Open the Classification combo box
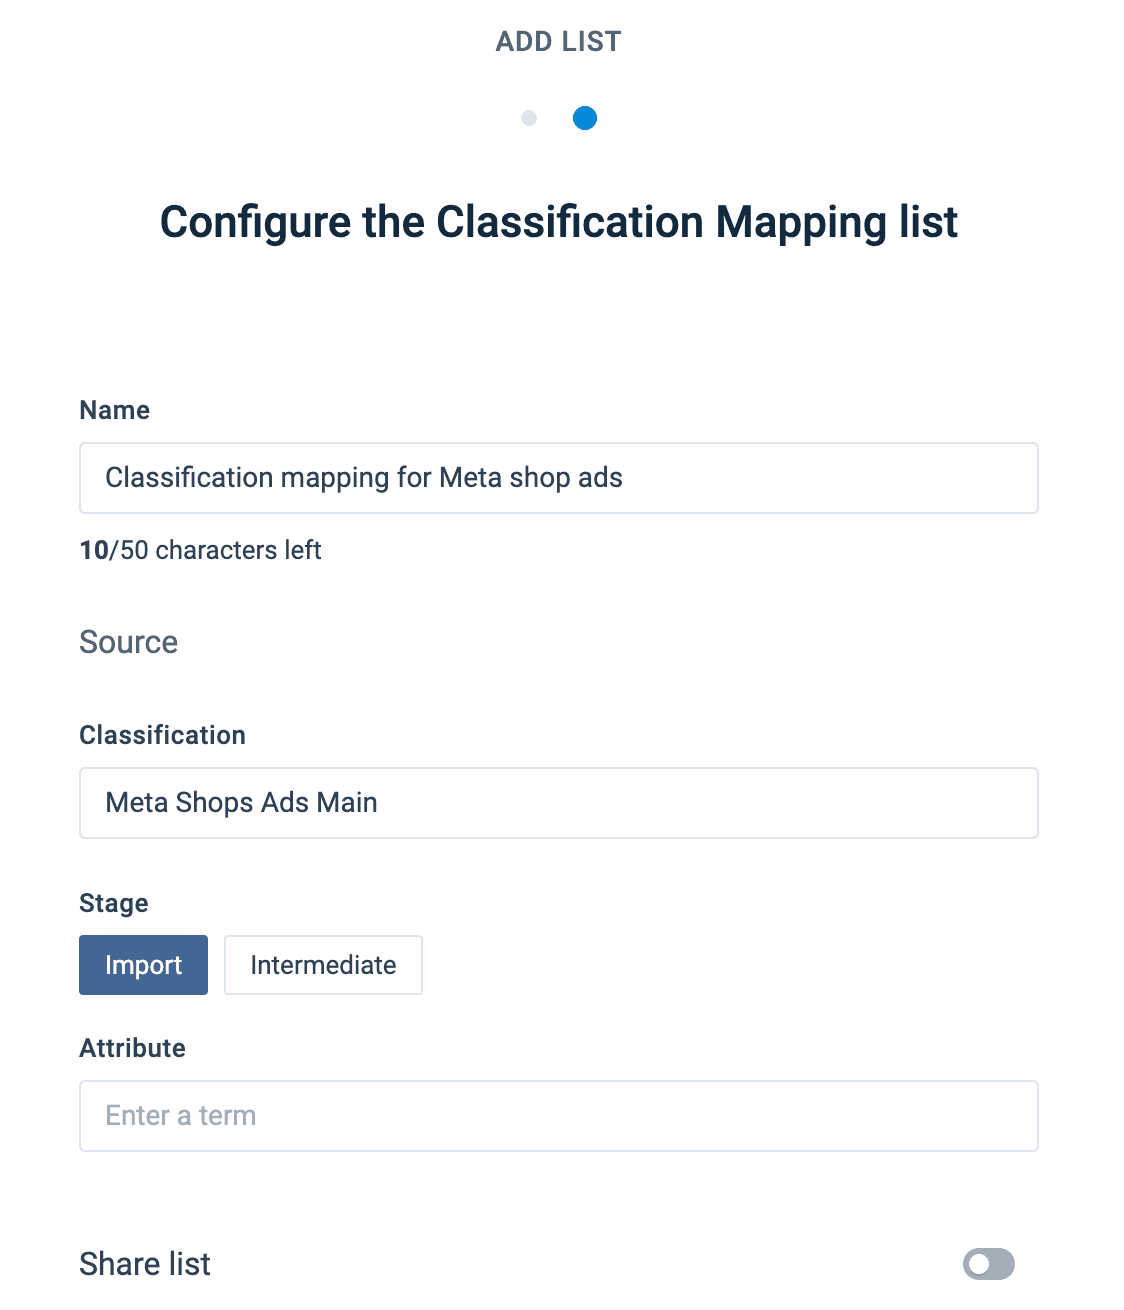This screenshot has width=1124, height=1310. [x=558, y=803]
